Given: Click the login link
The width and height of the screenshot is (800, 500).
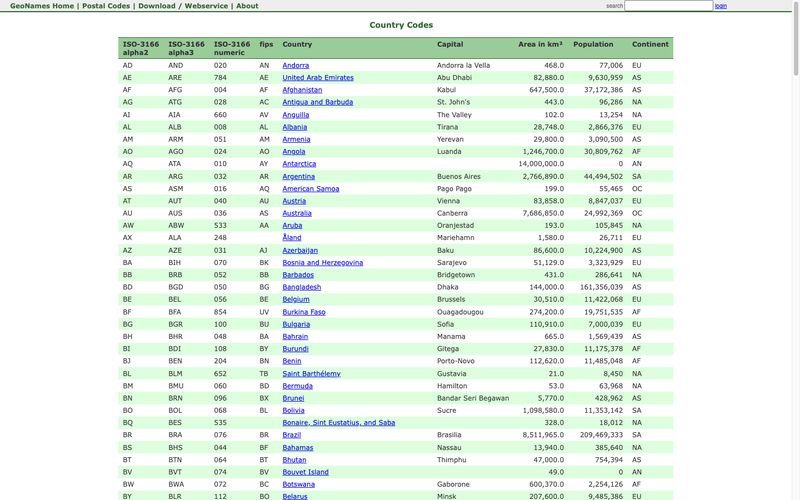Looking at the screenshot, I should click(x=721, y=6).
